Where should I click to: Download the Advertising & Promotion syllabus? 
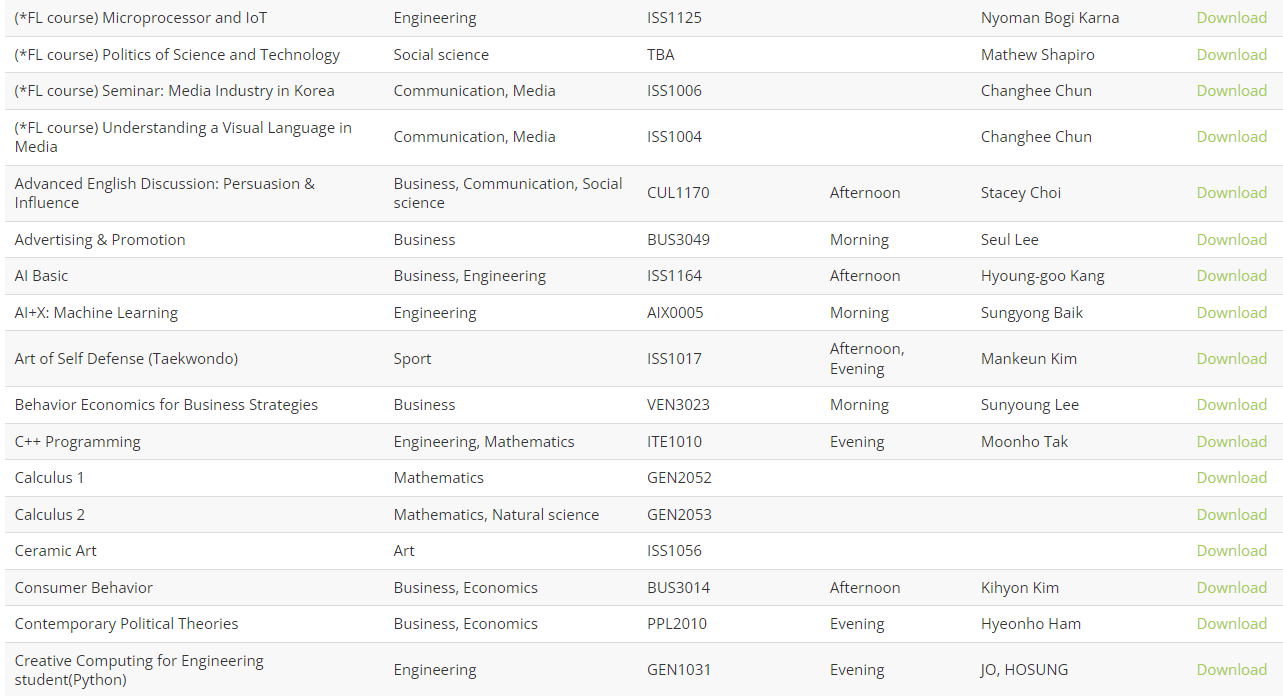tap(1231, 240)
